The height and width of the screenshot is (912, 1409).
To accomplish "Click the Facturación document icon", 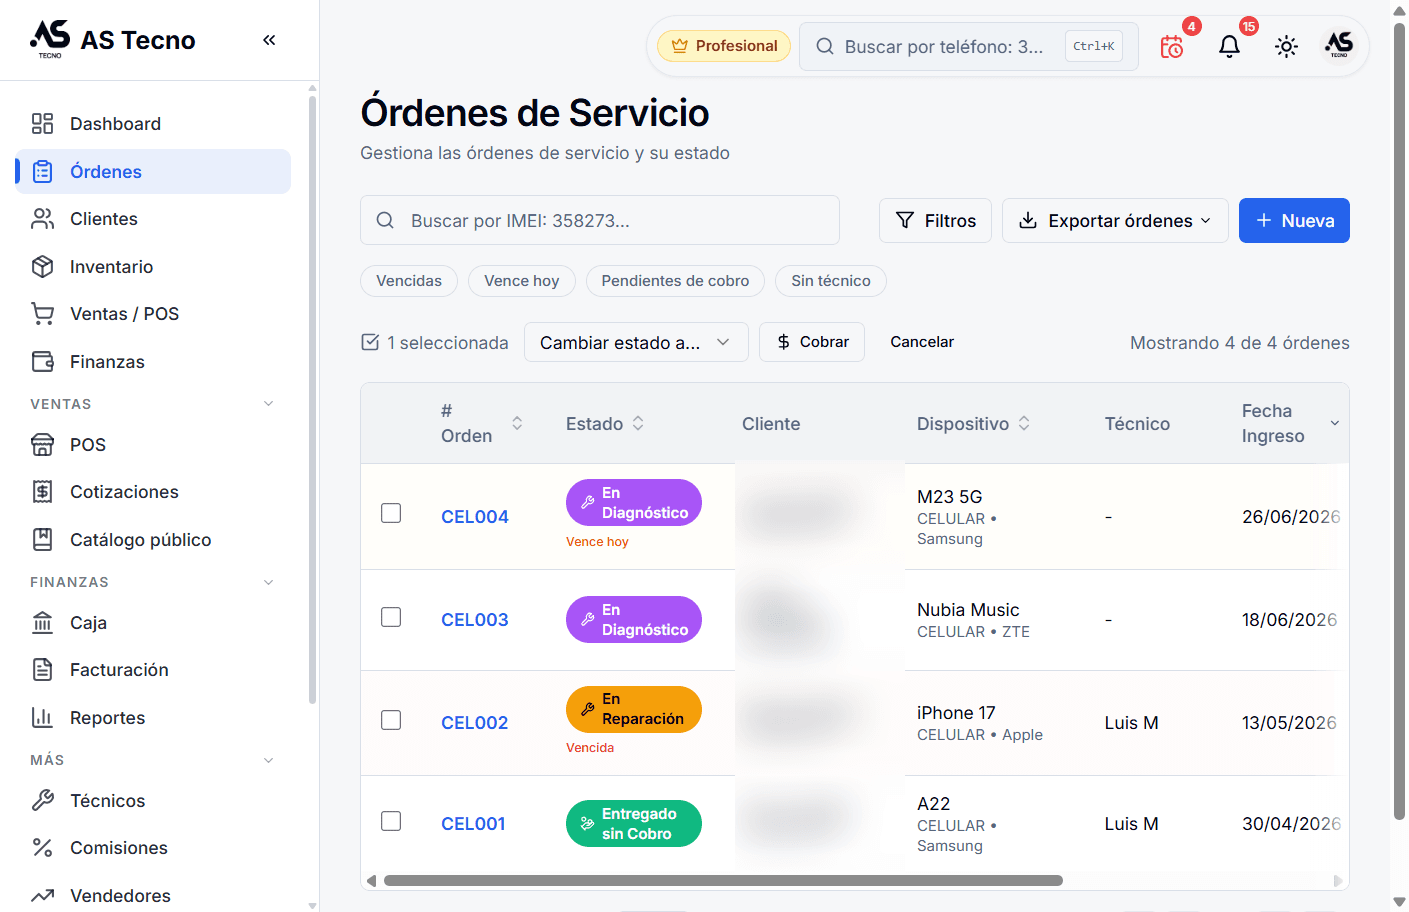I will coord(42,670).
